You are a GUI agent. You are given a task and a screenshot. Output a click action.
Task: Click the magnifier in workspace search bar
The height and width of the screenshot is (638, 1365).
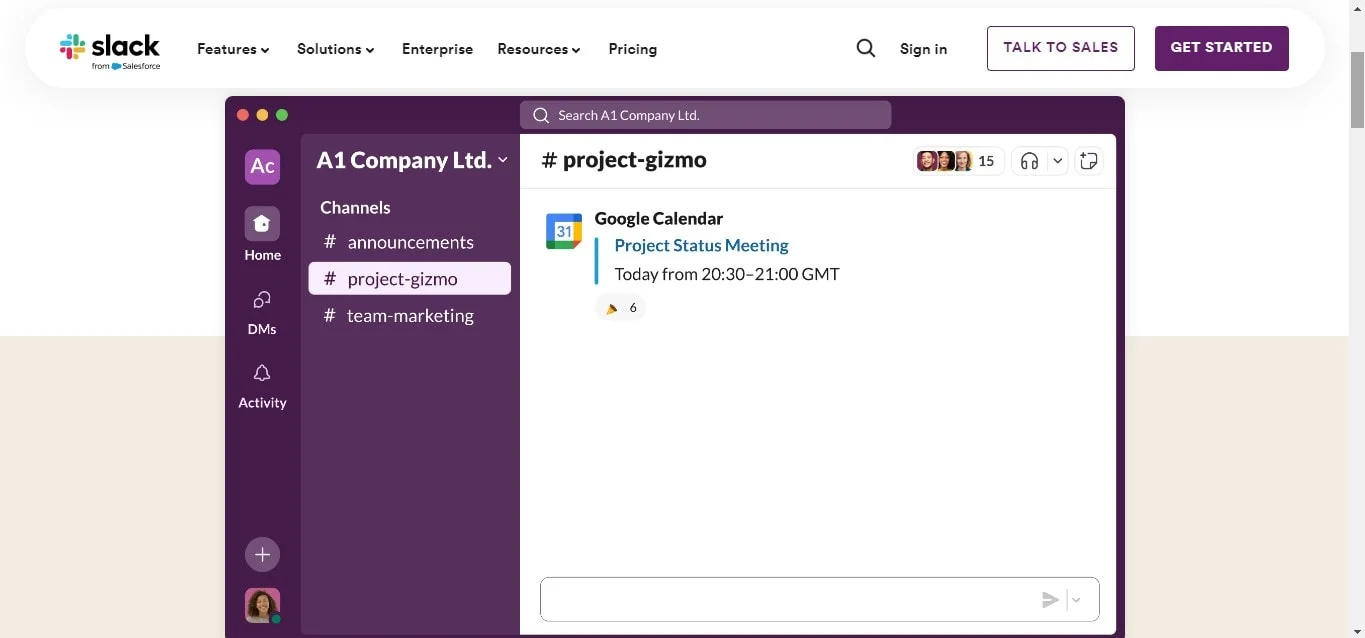coord(541,115)
